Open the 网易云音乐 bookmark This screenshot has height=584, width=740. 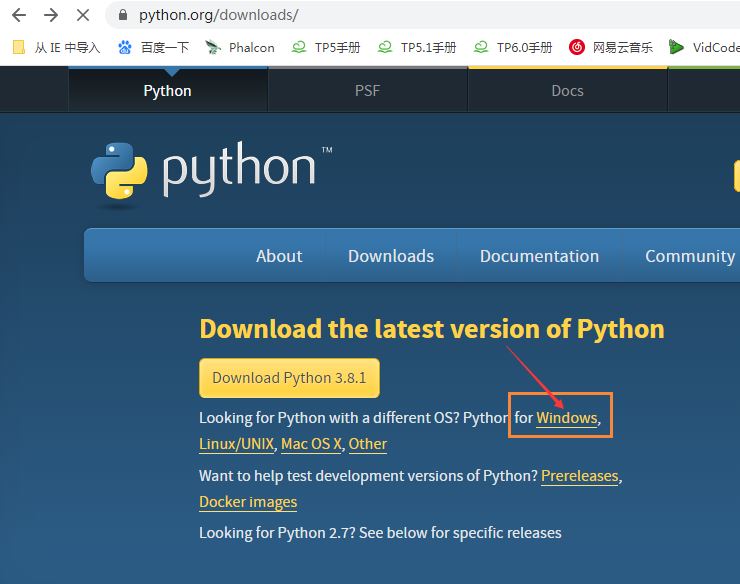pos(611,47)
